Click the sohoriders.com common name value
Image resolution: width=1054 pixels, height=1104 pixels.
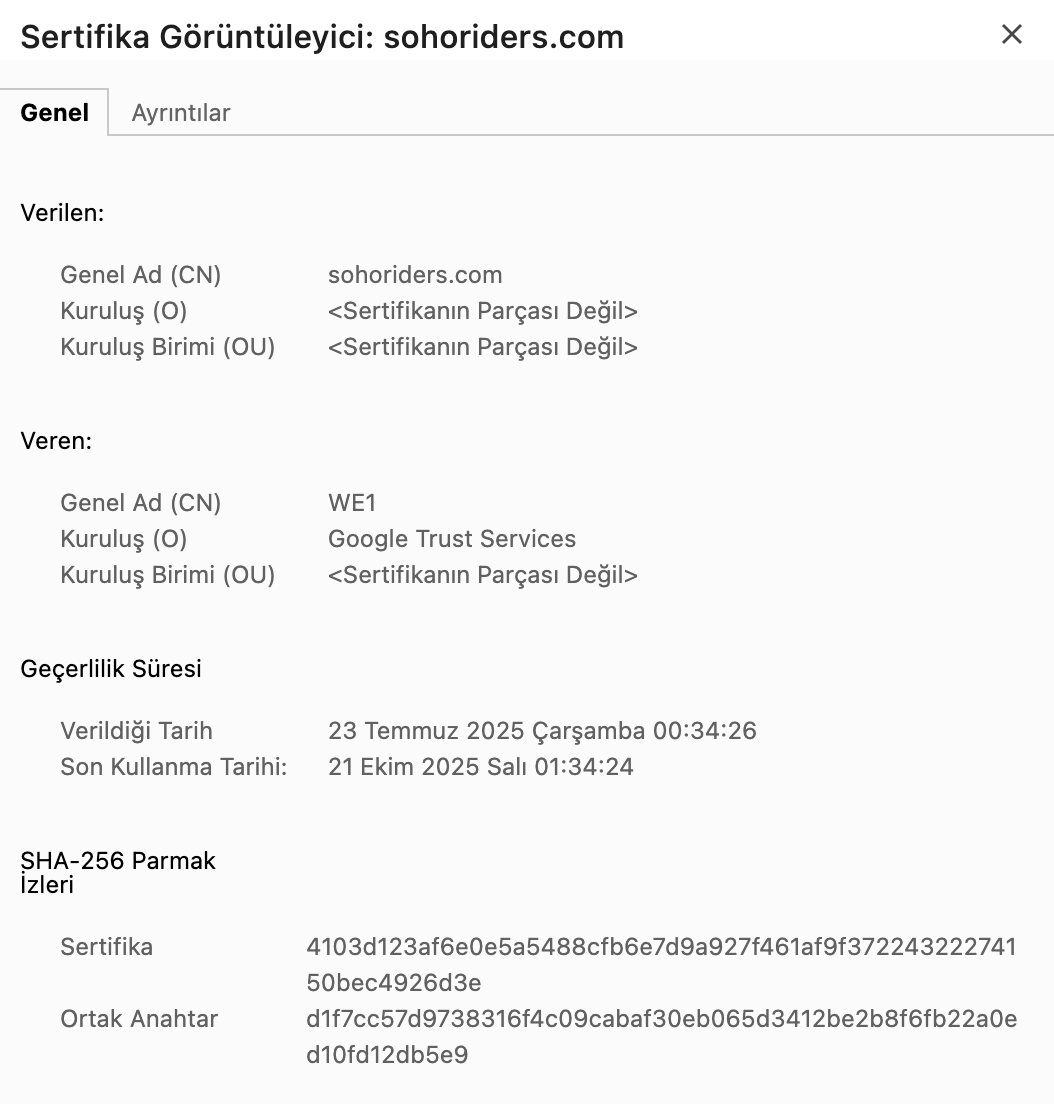pos(415,275)
